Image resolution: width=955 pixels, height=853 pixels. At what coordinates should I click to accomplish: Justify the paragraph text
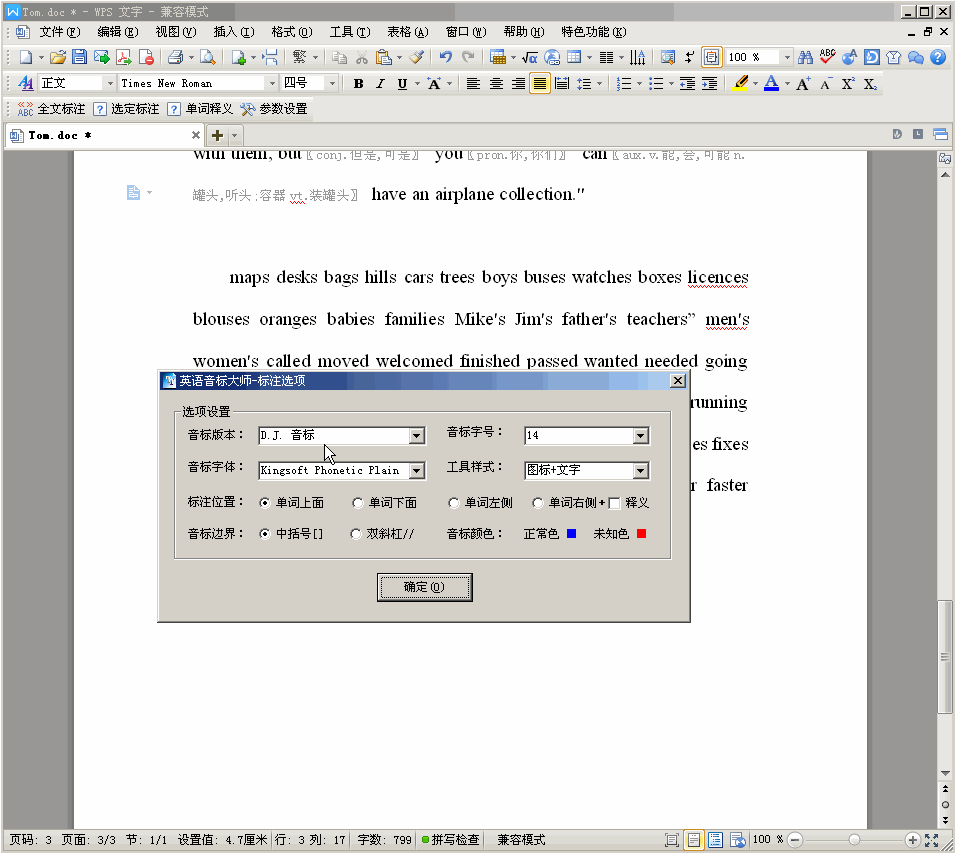540,83
